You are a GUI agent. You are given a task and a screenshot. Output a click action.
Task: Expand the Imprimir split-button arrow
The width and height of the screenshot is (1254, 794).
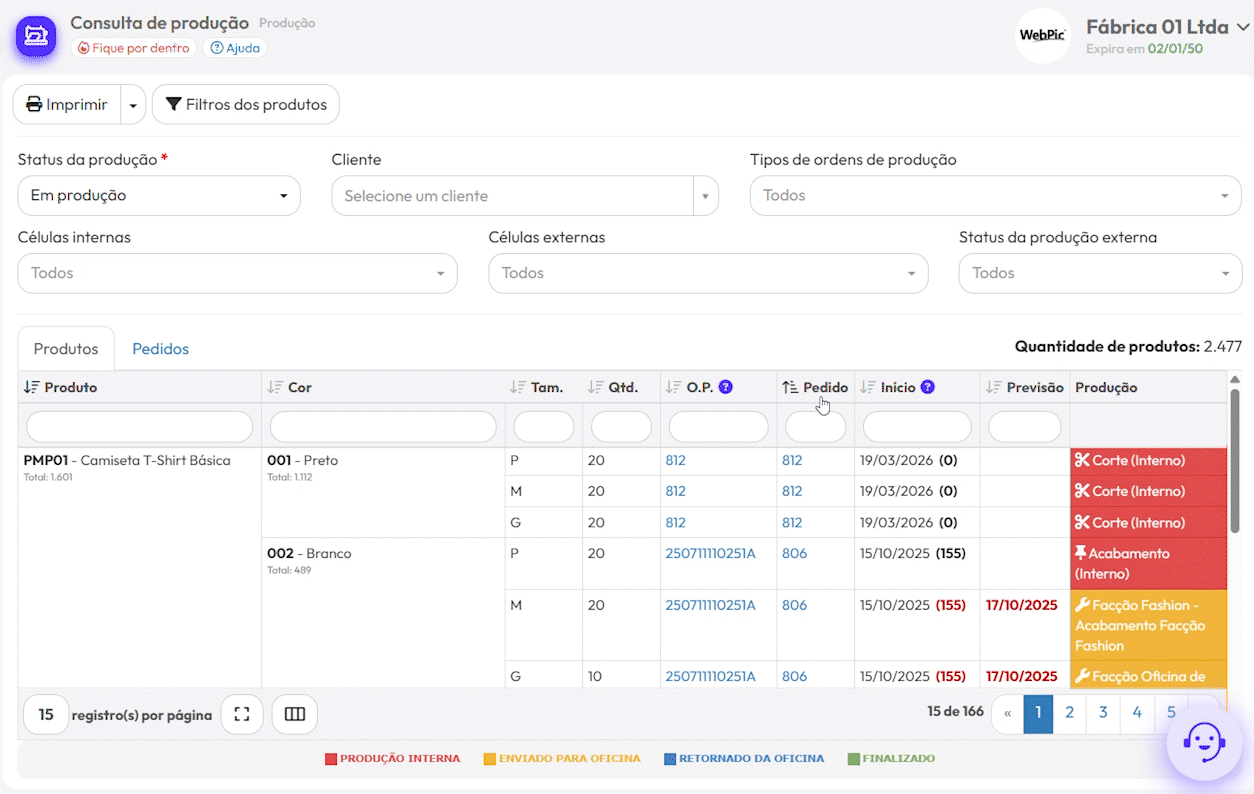click(x=133, y=105)
